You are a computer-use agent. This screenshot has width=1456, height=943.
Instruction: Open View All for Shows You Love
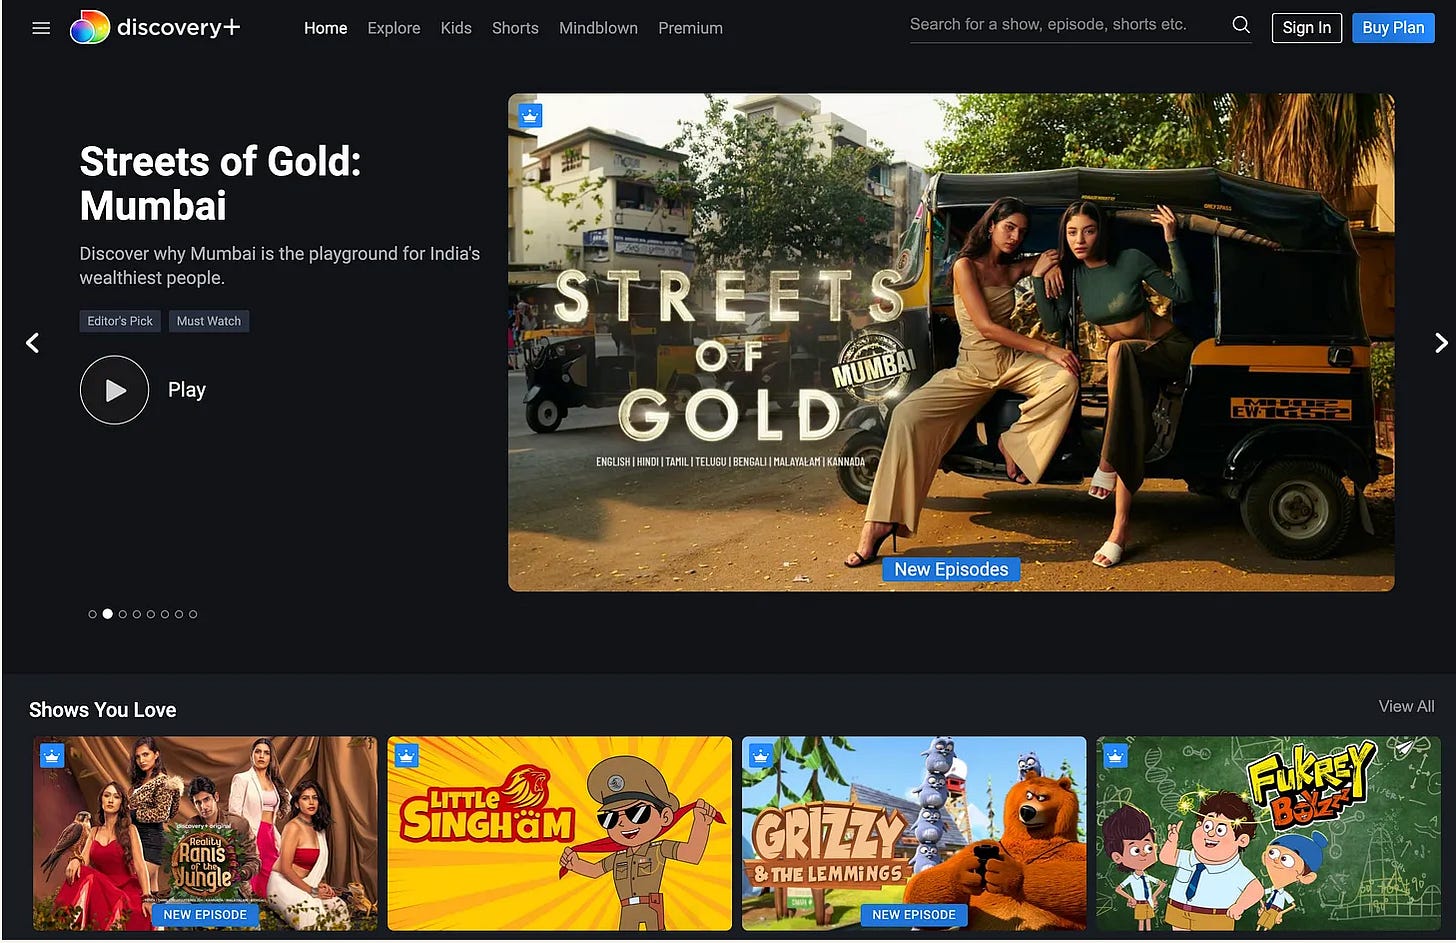click(1406, 706)
